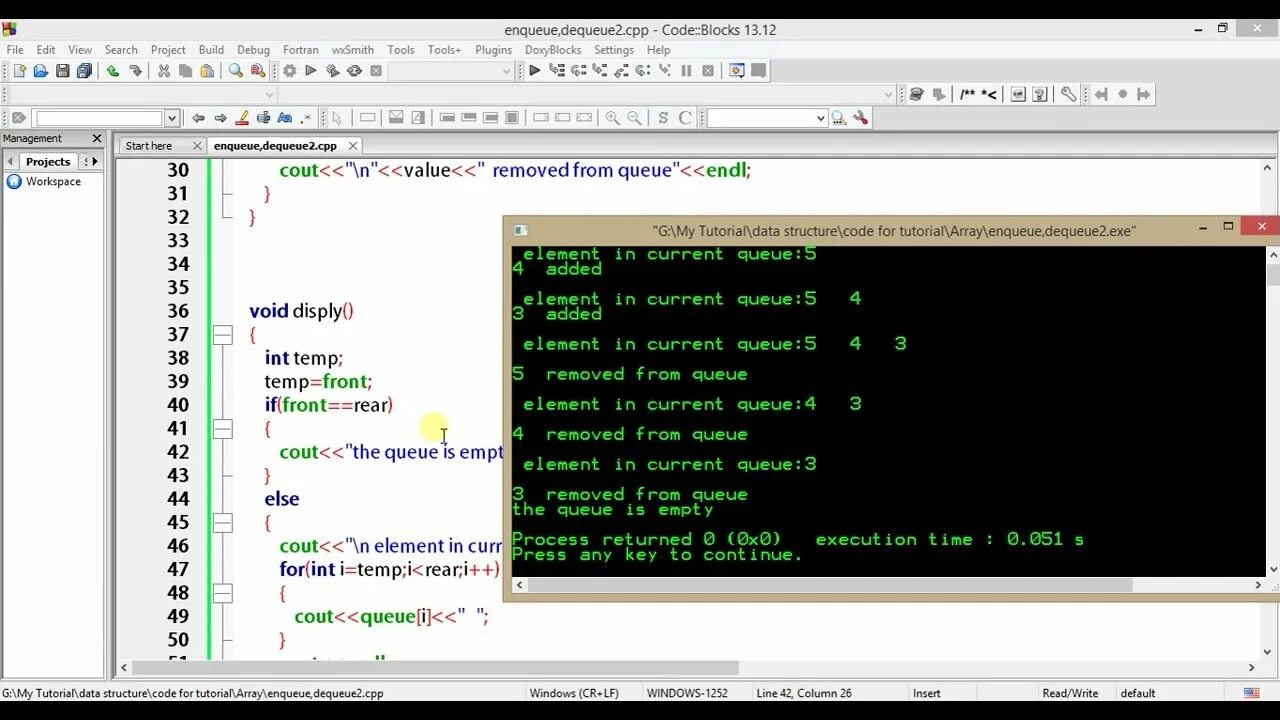The image size is (1280, 720).
Task: Open the Edit menu
Action: [46, 50]
